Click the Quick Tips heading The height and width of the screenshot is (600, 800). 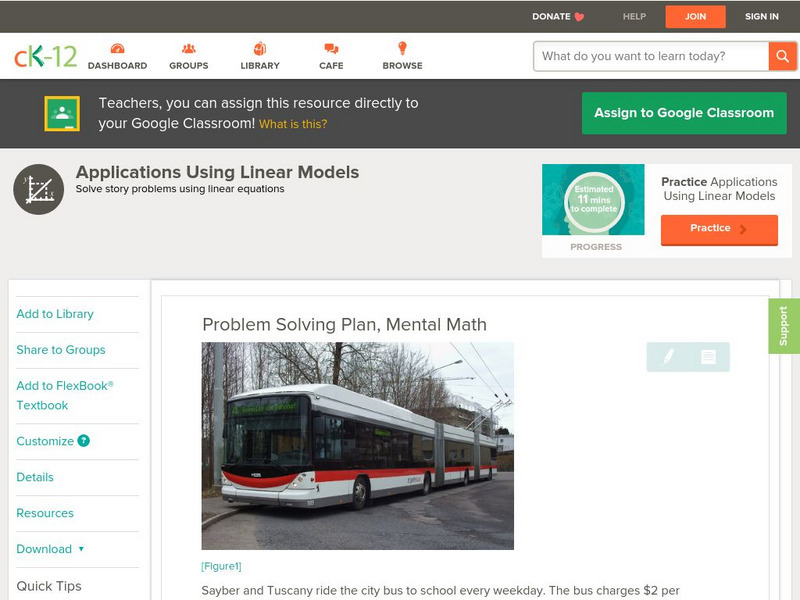click(x=49, y=586)
